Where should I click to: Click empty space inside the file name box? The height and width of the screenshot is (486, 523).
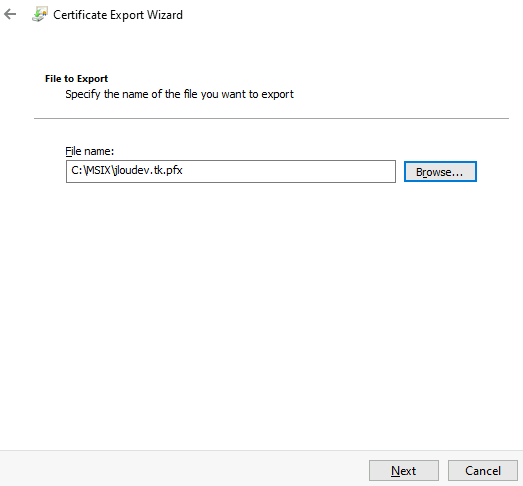[287, 171]
